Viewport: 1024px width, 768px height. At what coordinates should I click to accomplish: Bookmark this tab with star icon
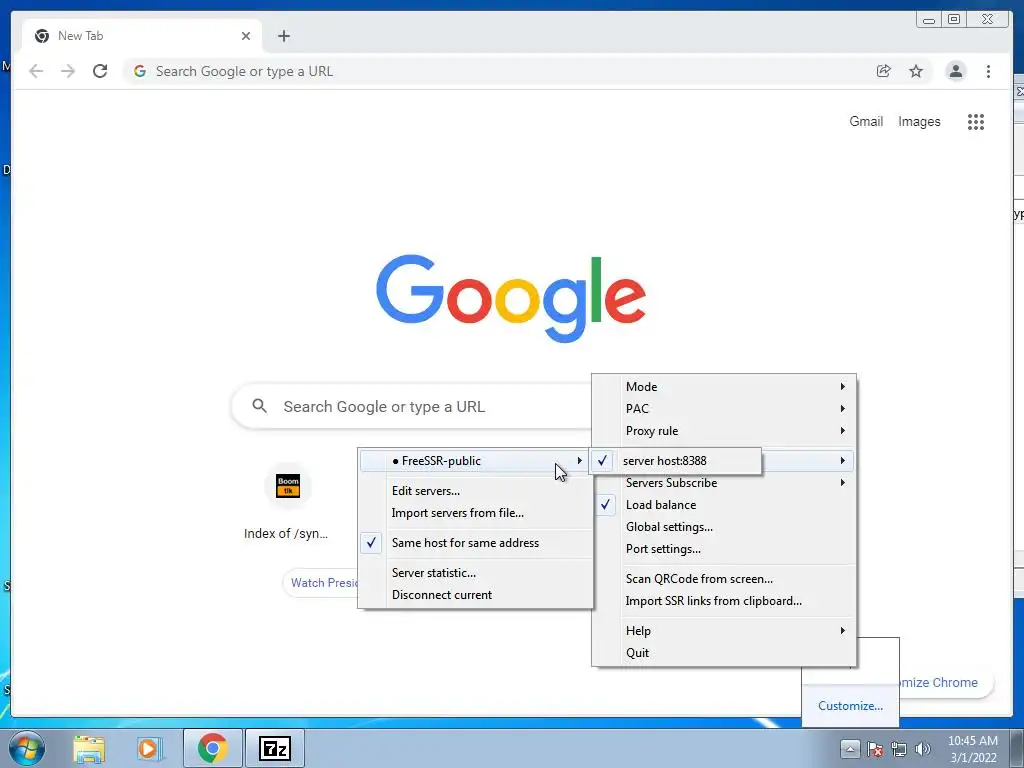(x=916, y=71)
